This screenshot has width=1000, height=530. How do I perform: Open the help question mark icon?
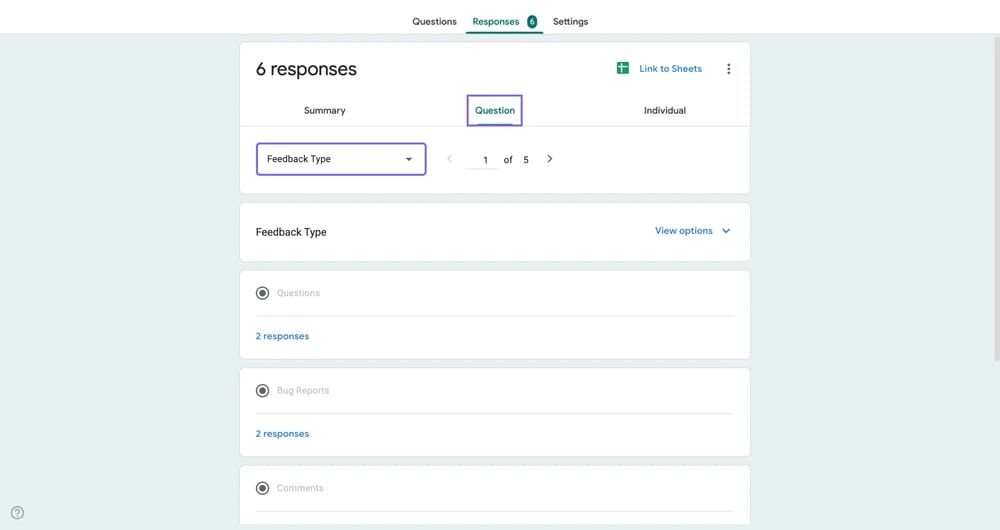(17, 513)
